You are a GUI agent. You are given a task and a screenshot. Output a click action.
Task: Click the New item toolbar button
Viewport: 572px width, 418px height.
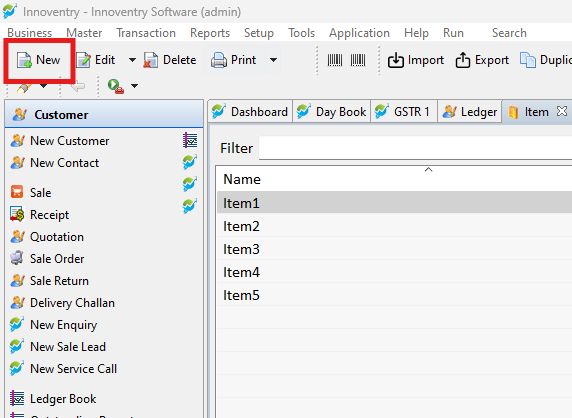[x=38, y=60]
